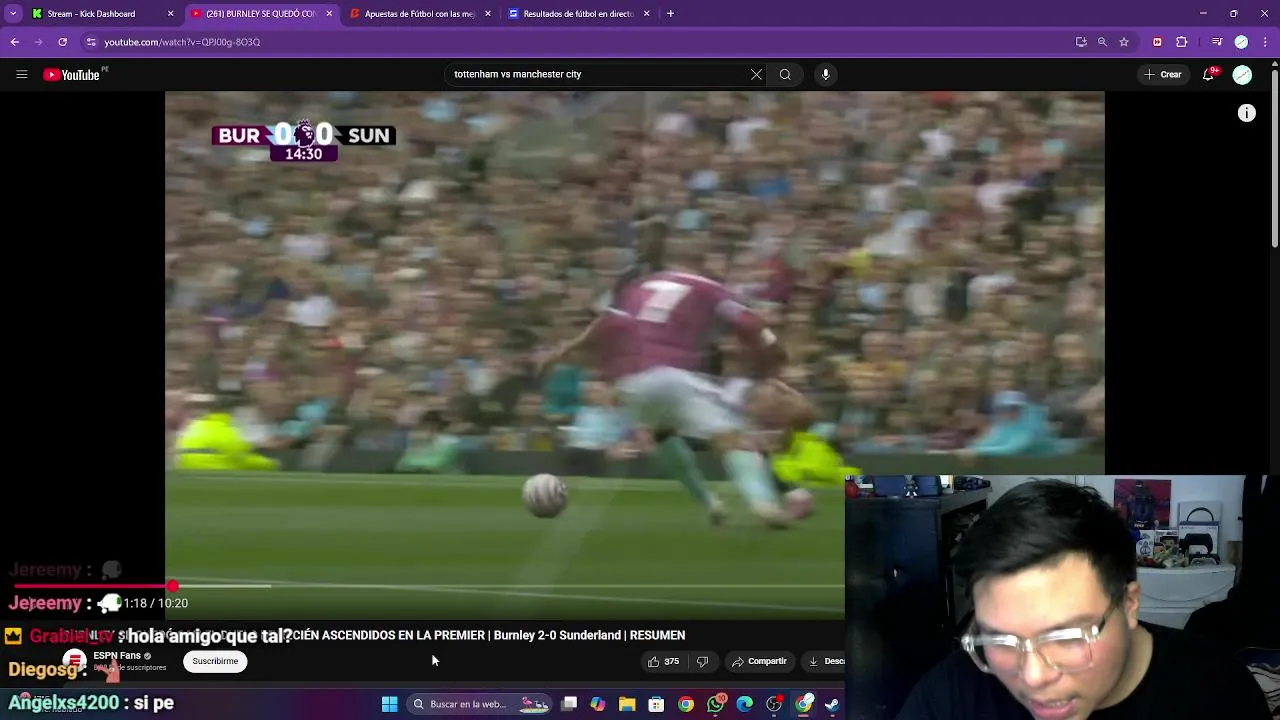
Task: Clear the search text with X icon
Action: [756, 74]
